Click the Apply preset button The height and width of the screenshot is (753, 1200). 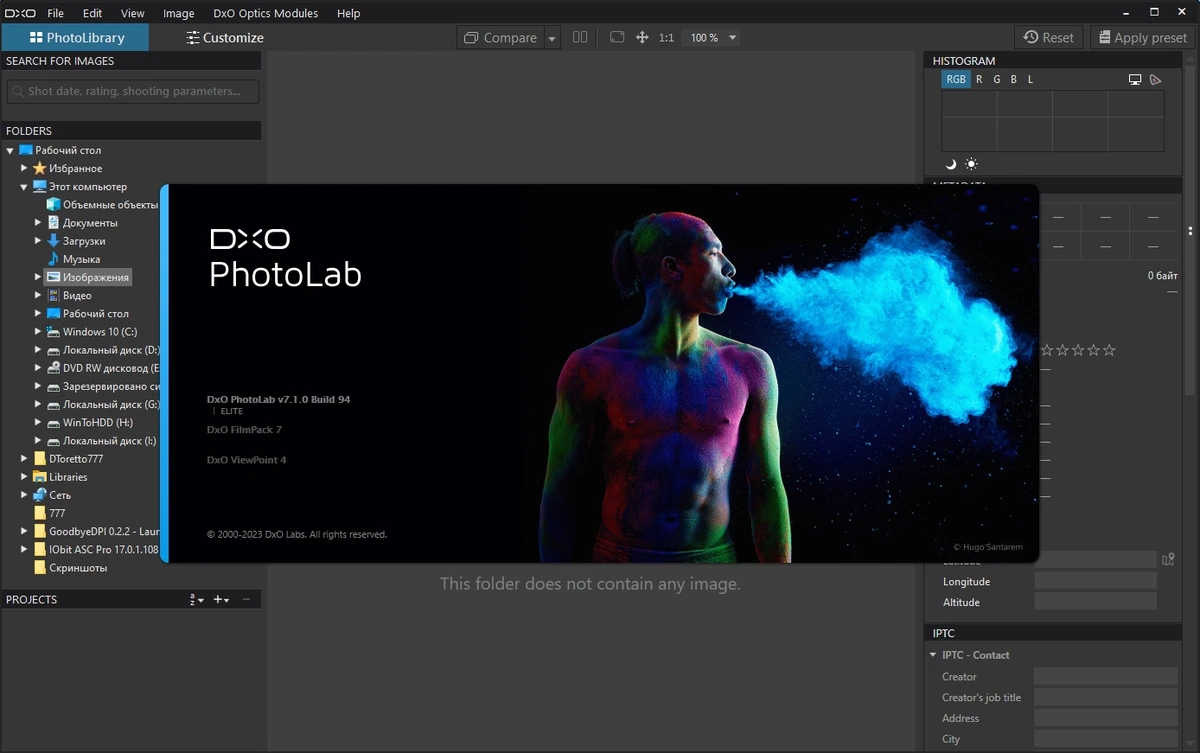[1142, 38]
